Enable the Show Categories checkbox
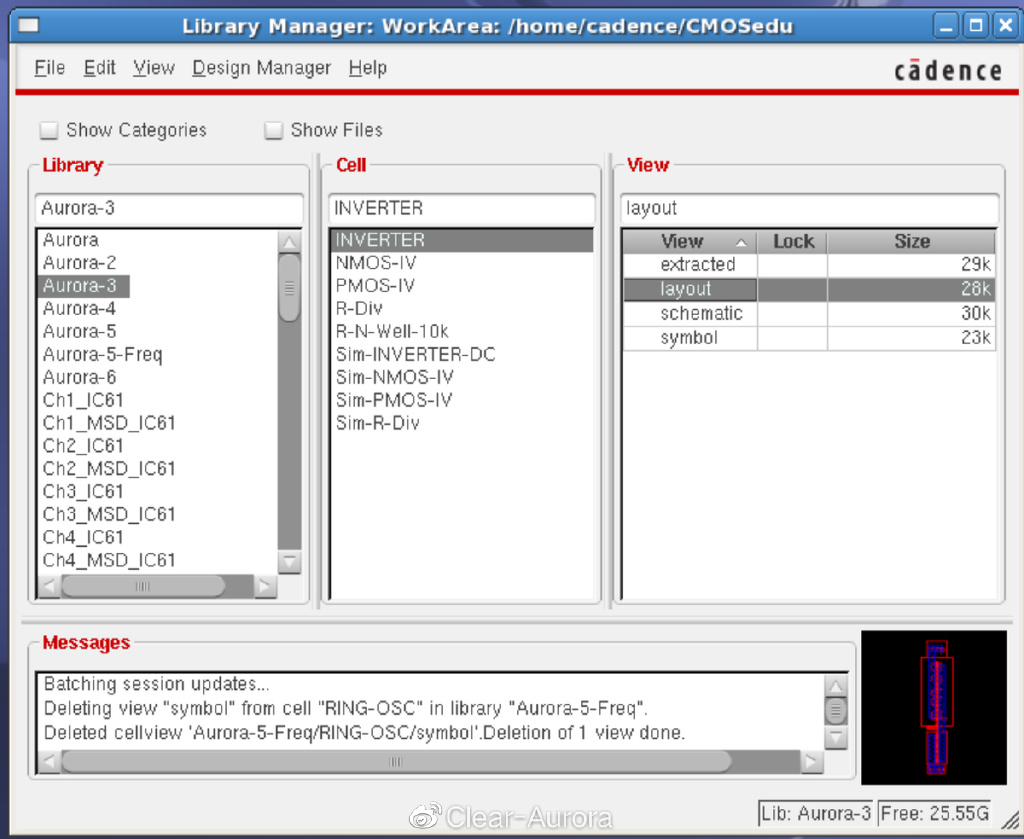1024x839 pixels. coord(49,130)
